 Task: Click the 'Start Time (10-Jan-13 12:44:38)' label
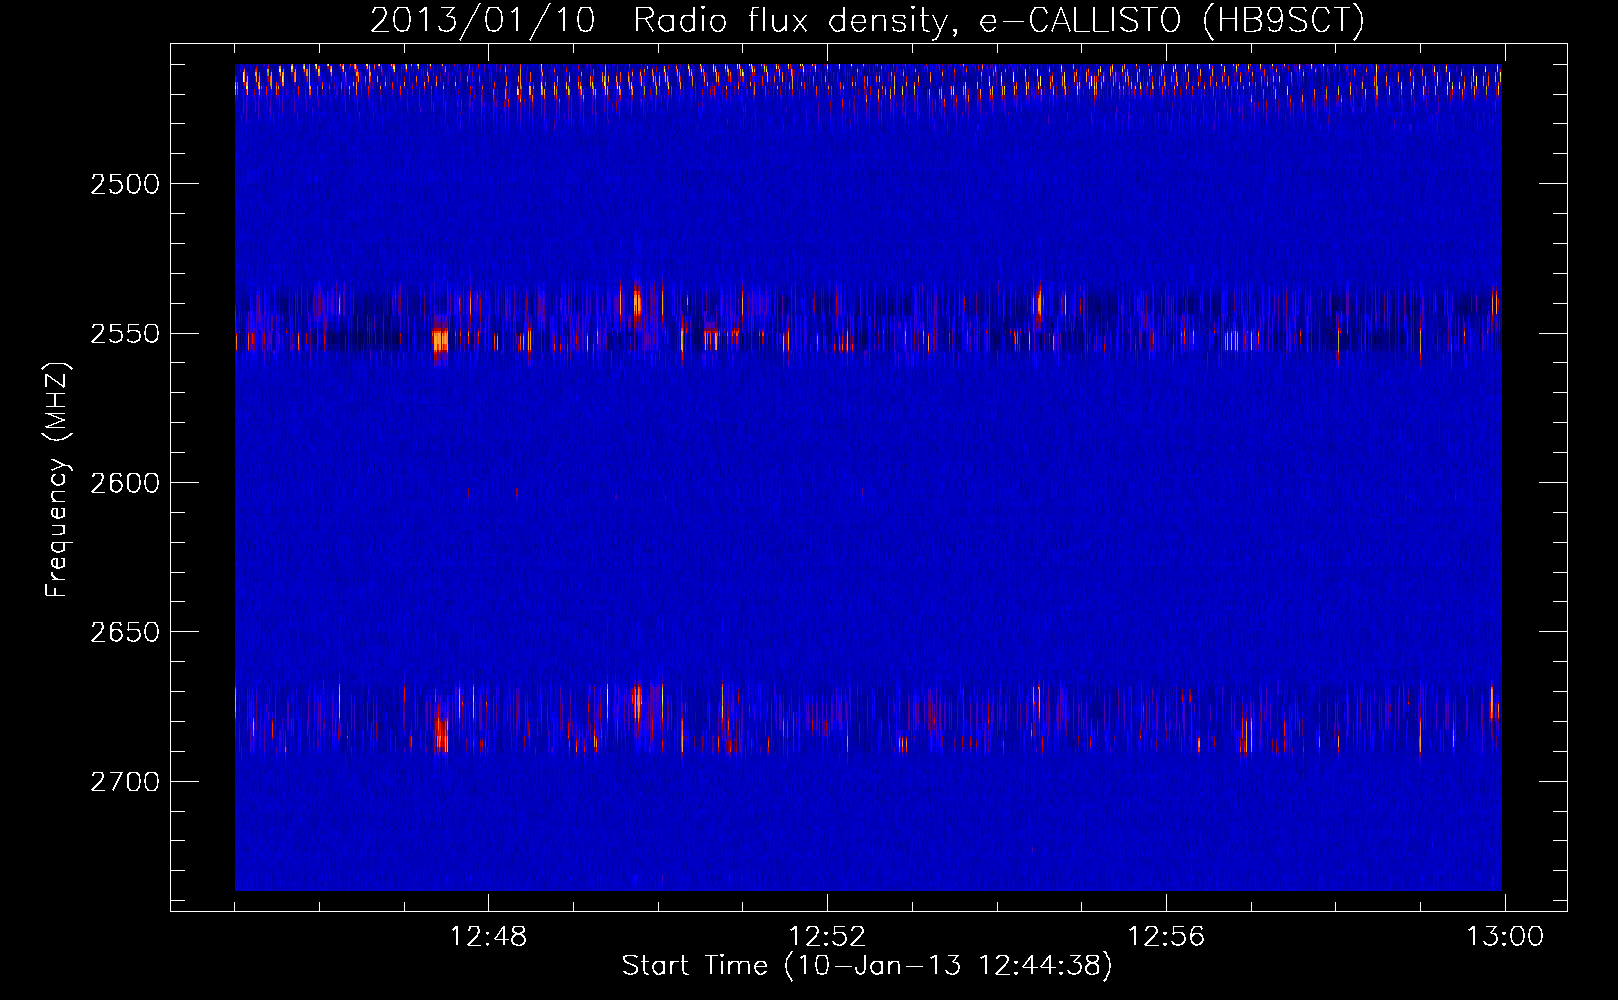pyautogui.click(x=867, y=966)
